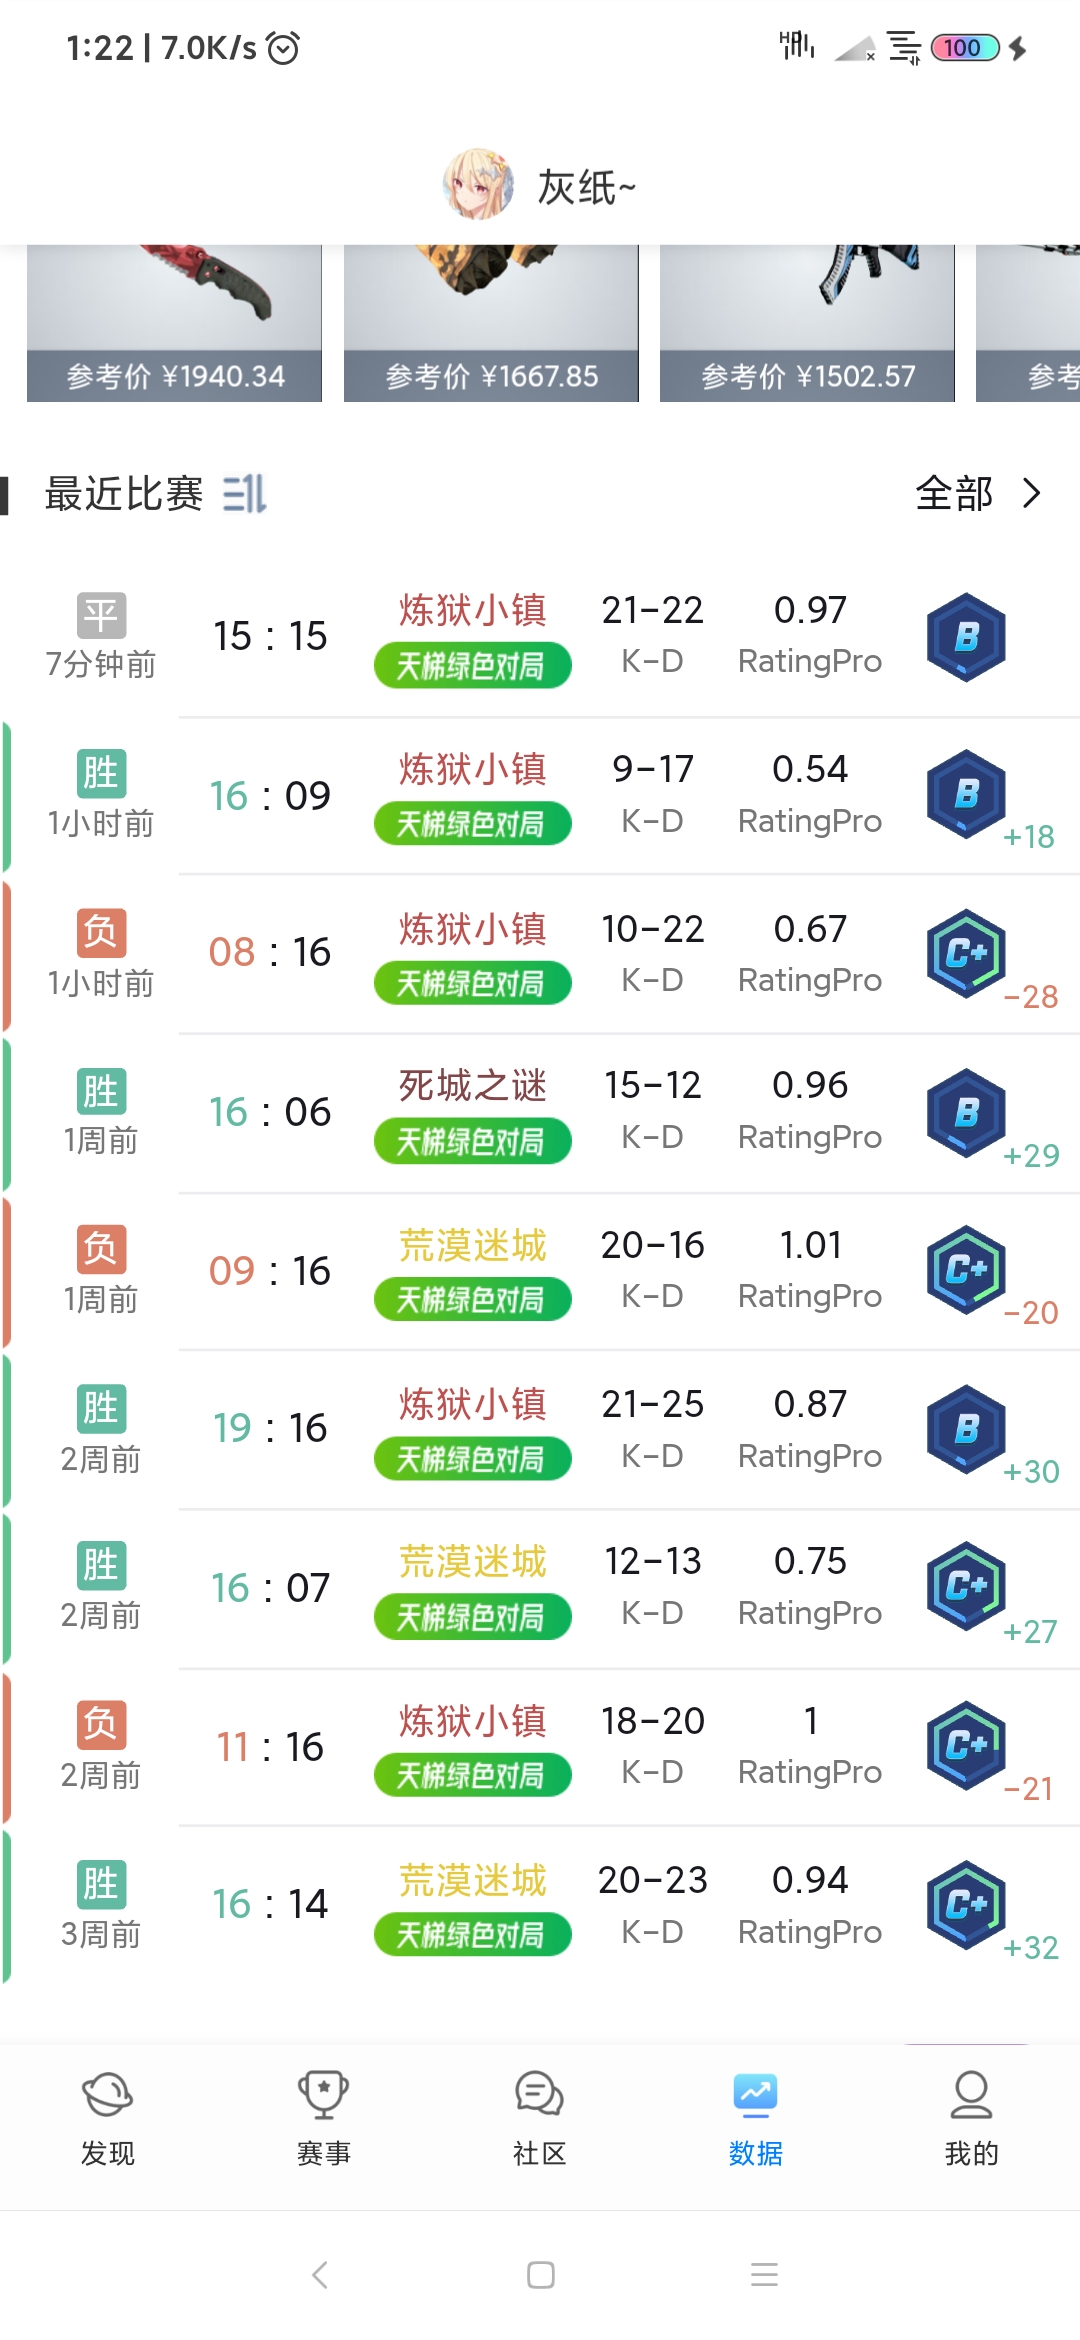Open the 死城之谜 match with score 16 : 06
This screenshot has height=2340, width=1080.
pos(540,1113)
